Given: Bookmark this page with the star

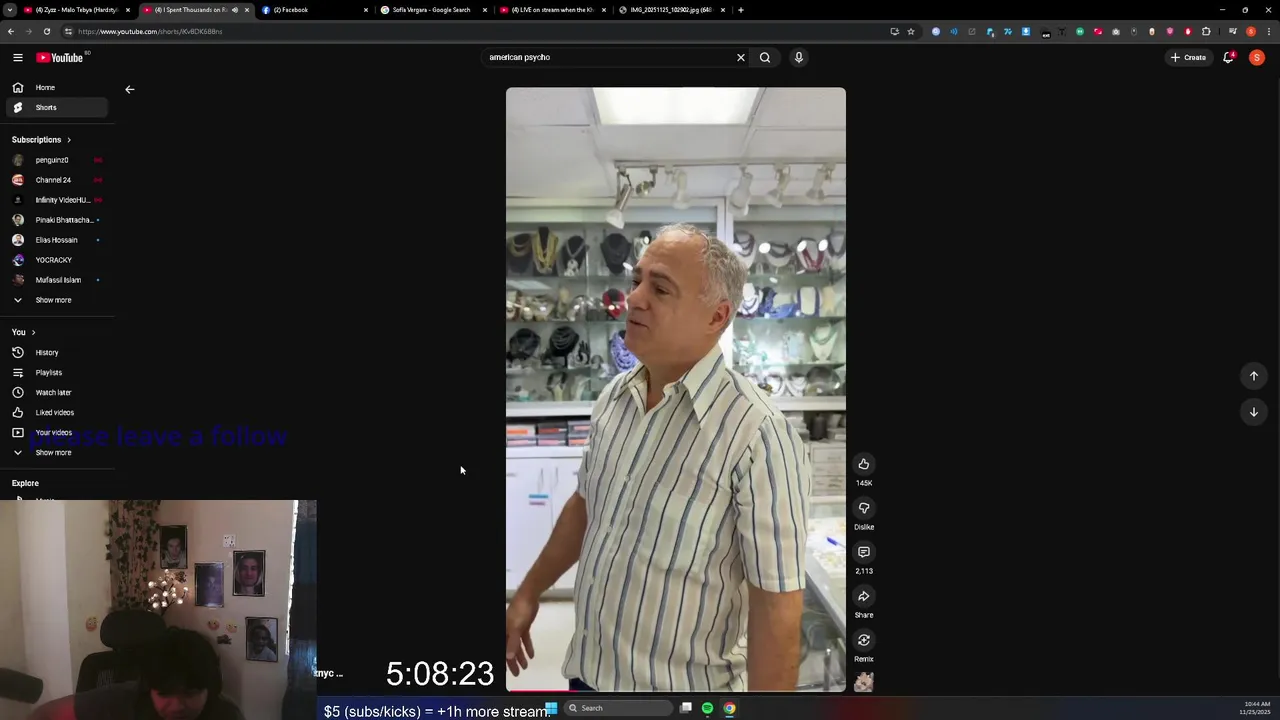Looking at the screenshot, I should pyautogui.click(x=911, y=31).
